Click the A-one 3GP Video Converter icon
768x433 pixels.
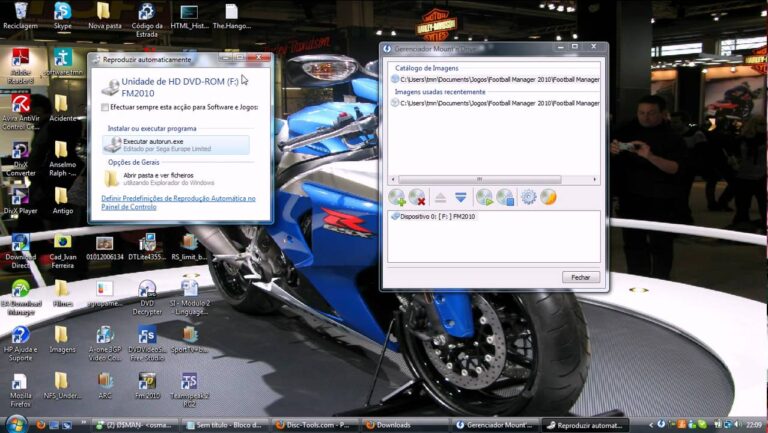pos(105,343)
